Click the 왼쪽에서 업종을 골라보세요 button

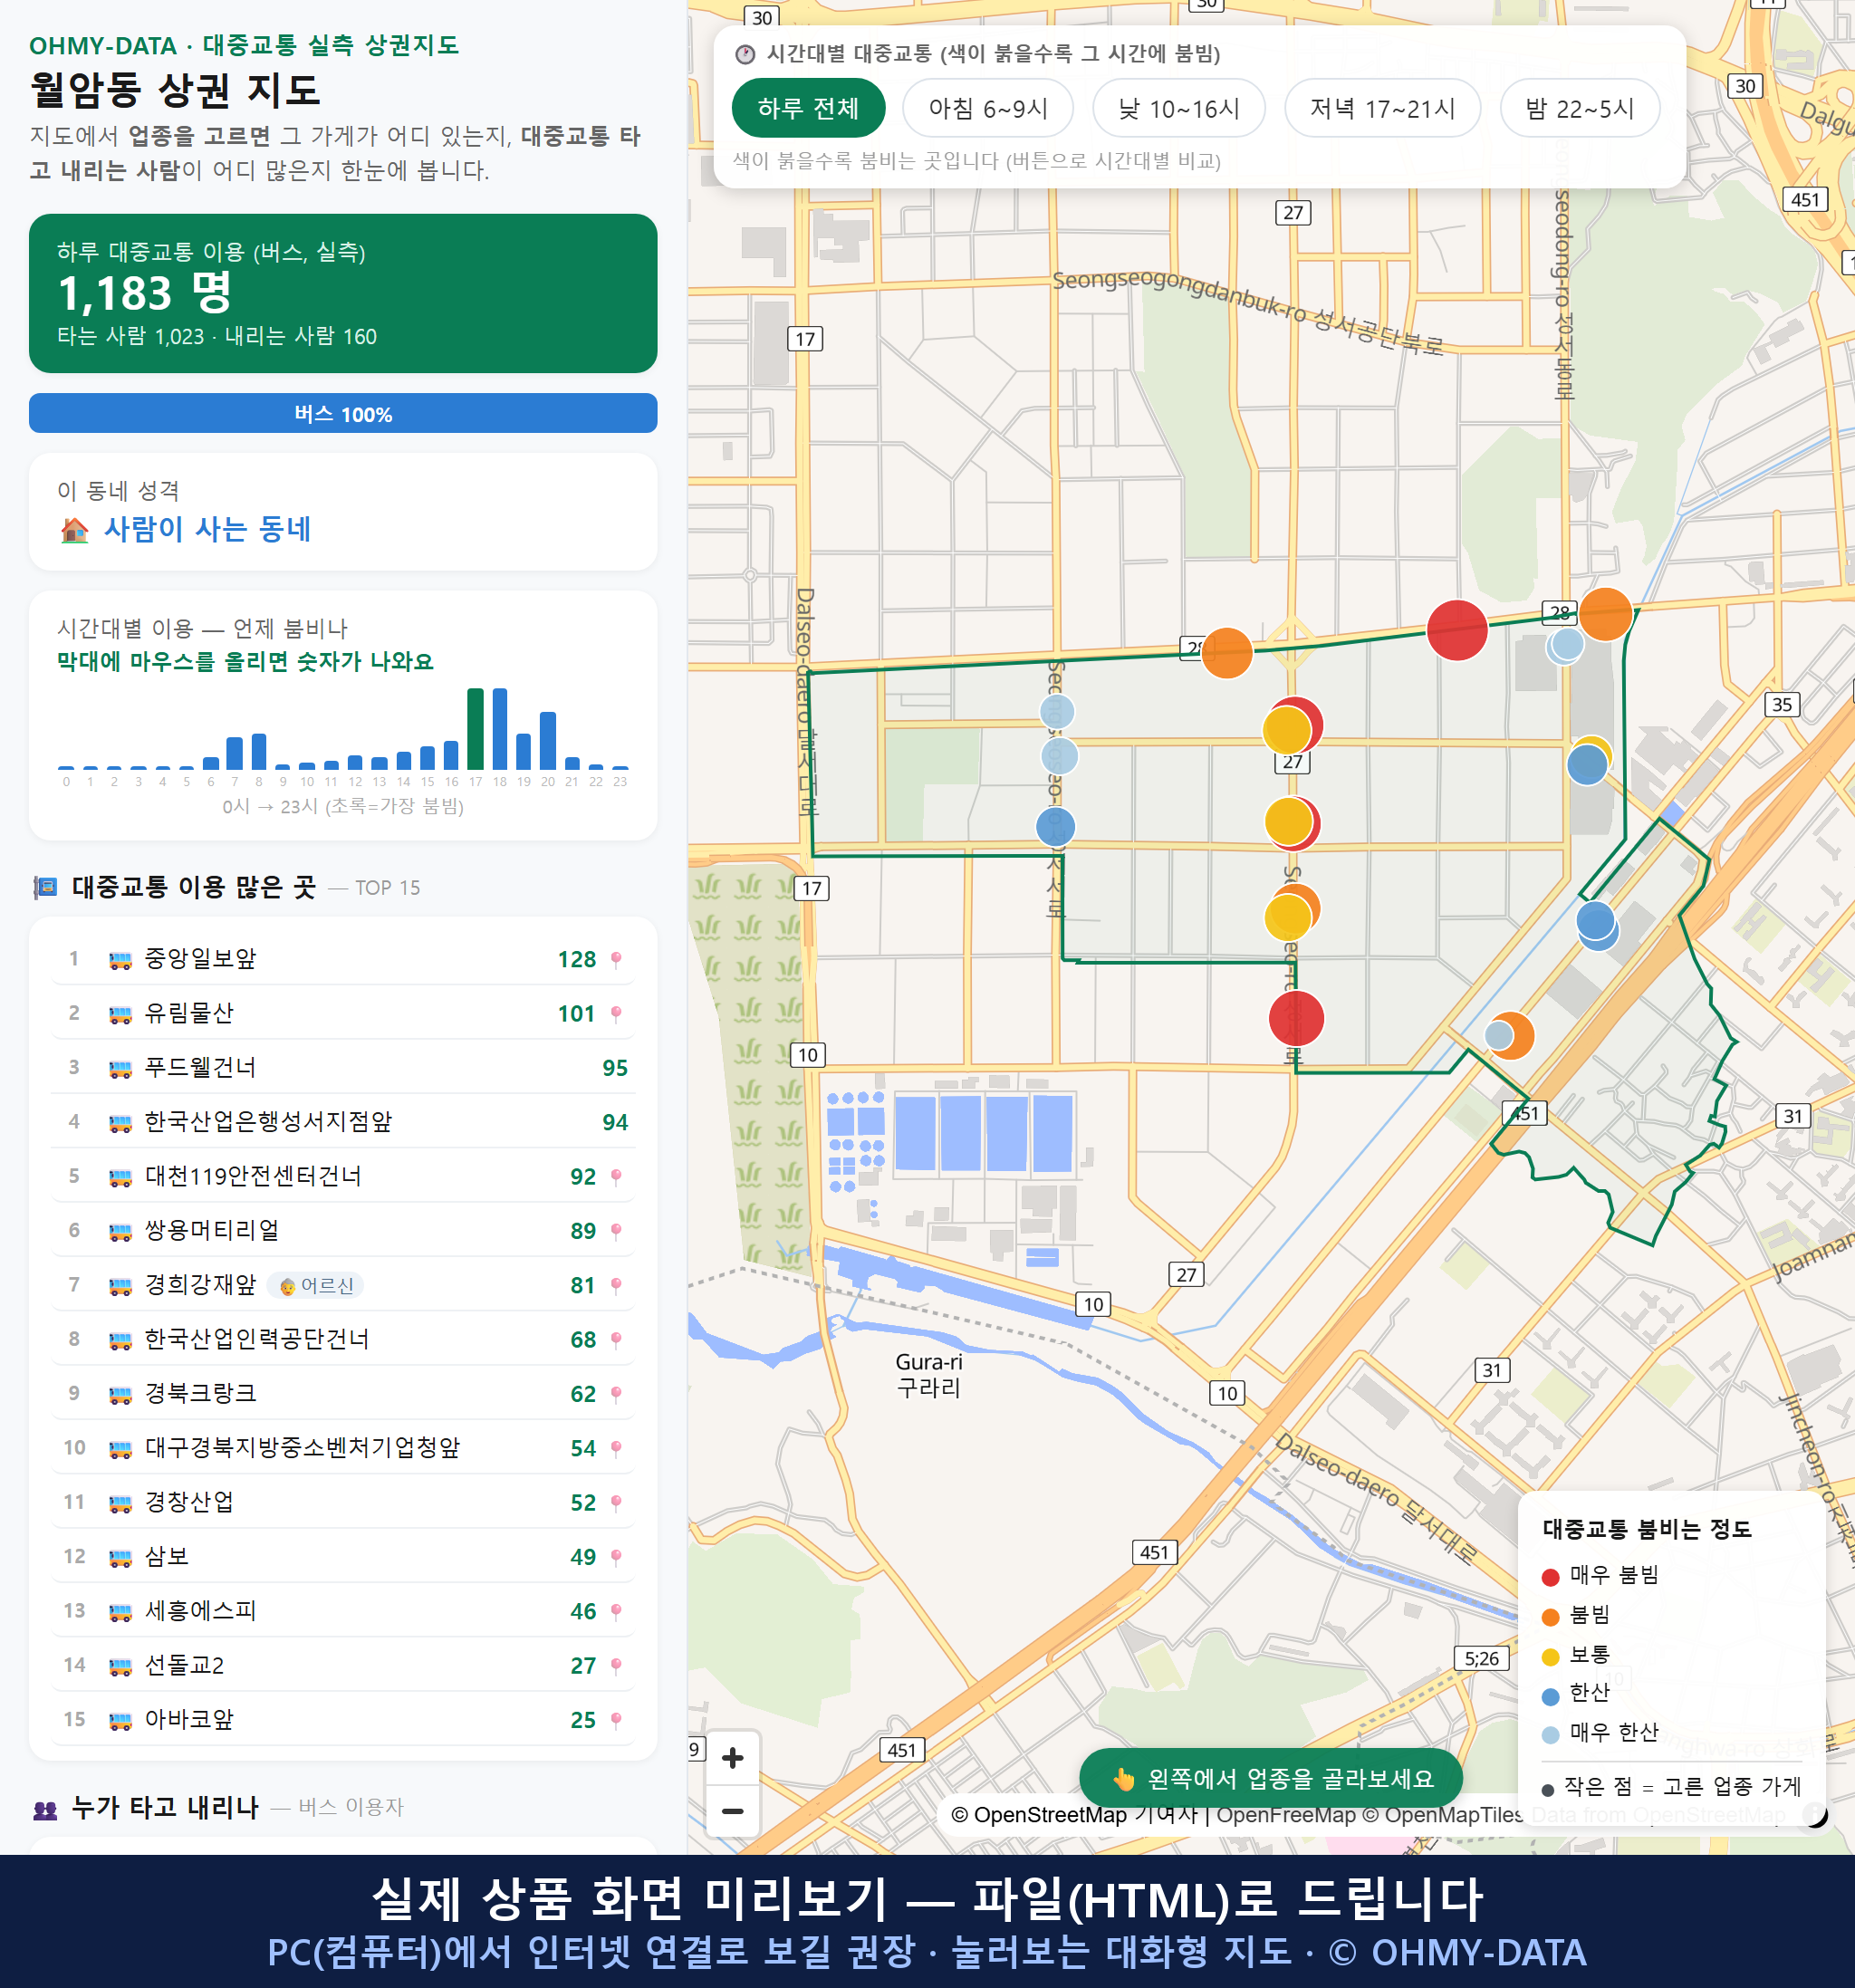tap(1270, 1778)
